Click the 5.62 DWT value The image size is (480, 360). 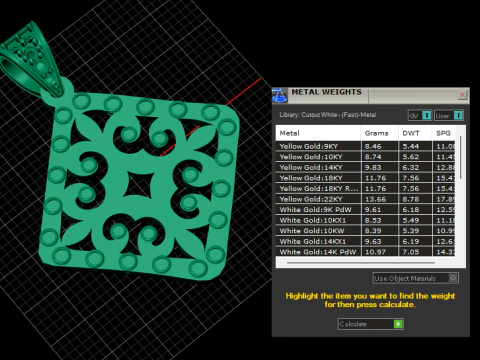coord(411,157)
